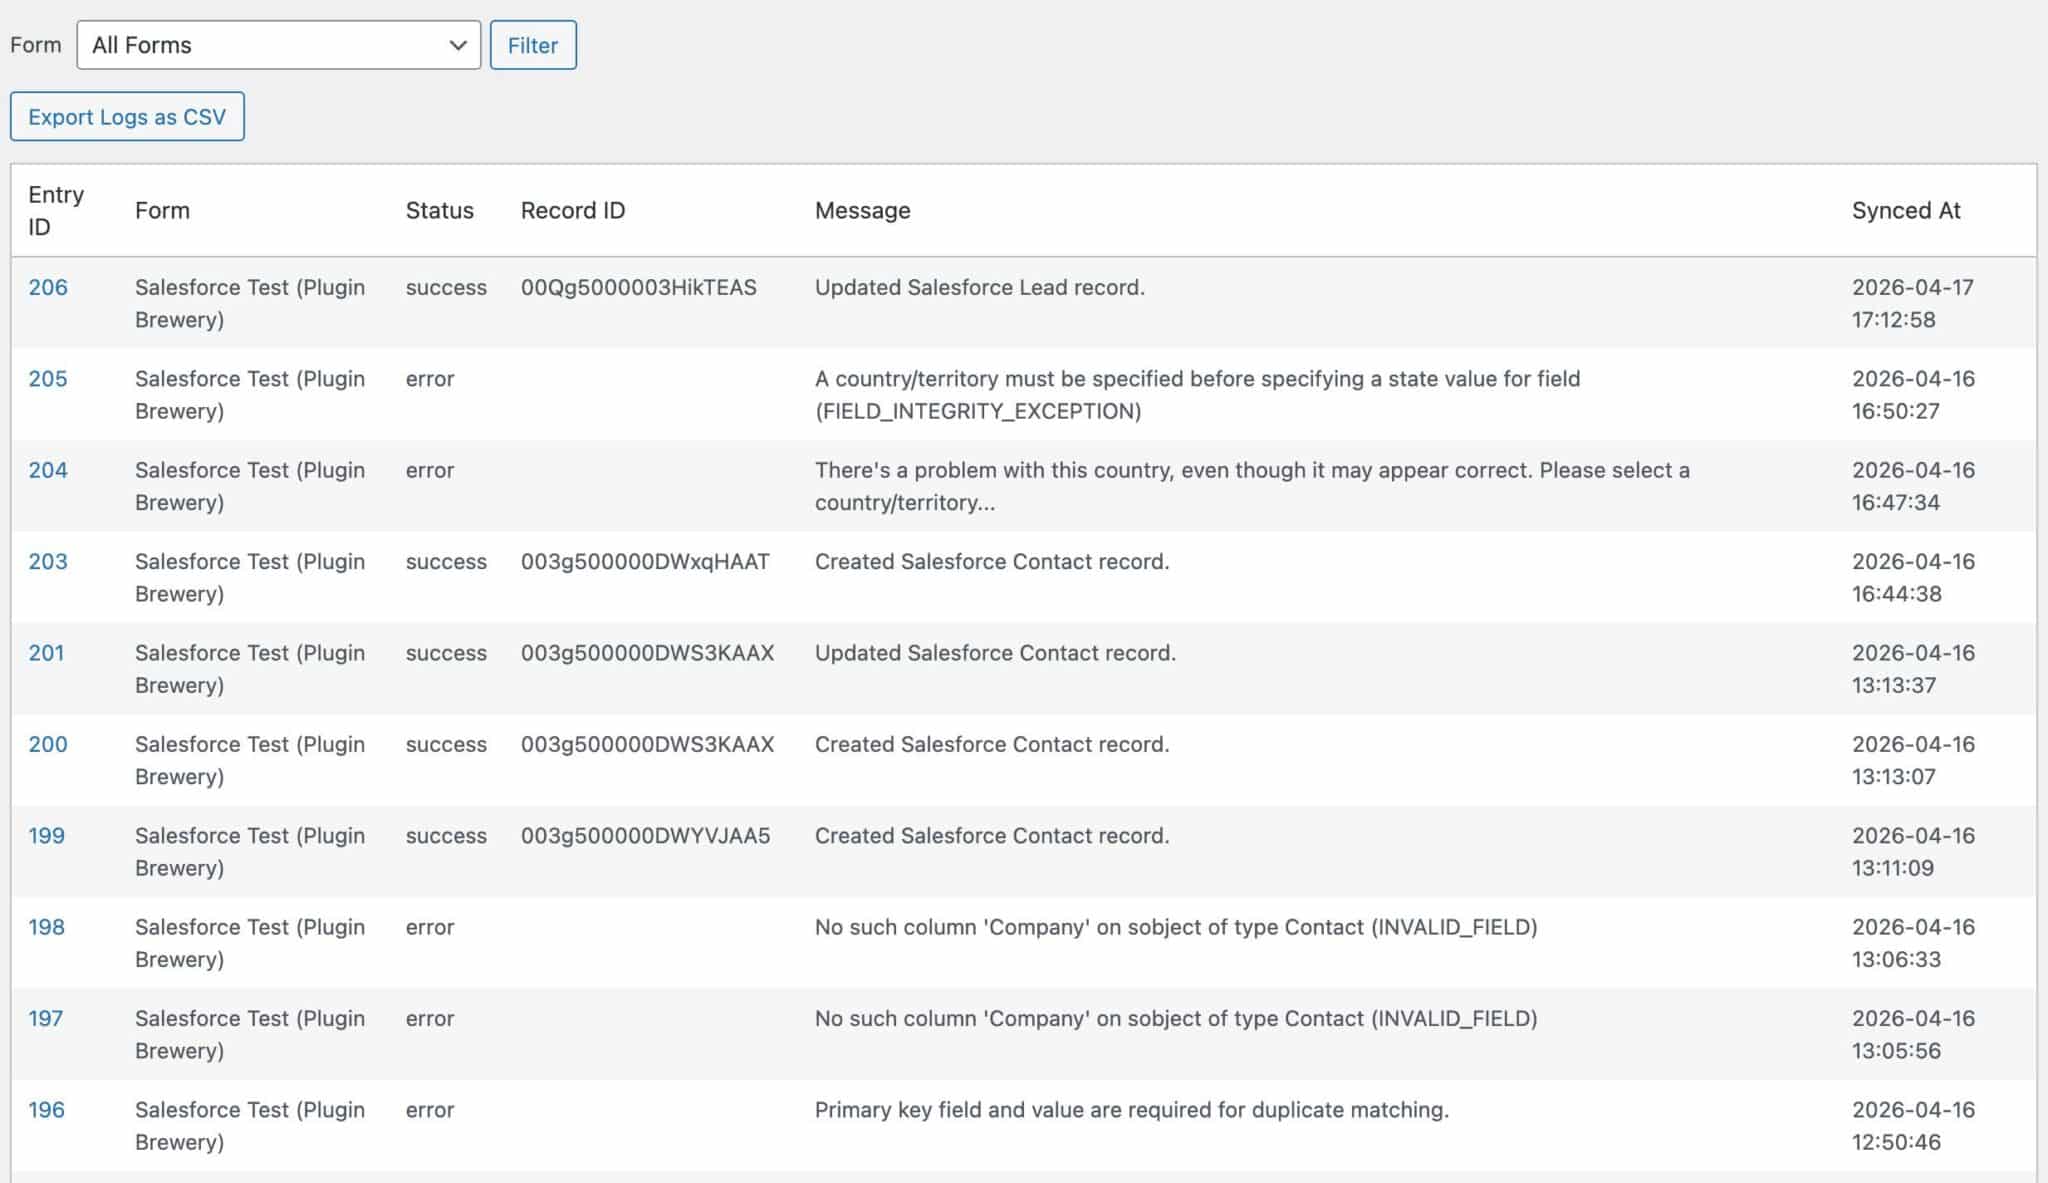Open entry 196 link
The image size is (2048, 1183).
[x=46, y=1110]
